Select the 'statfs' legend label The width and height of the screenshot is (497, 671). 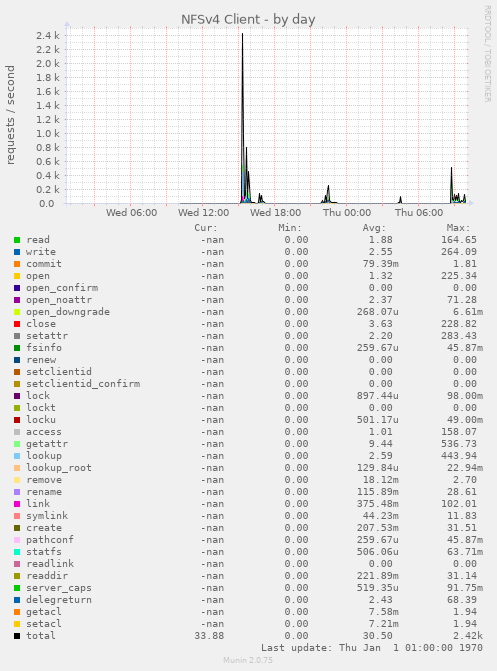(x=44, y=552)
